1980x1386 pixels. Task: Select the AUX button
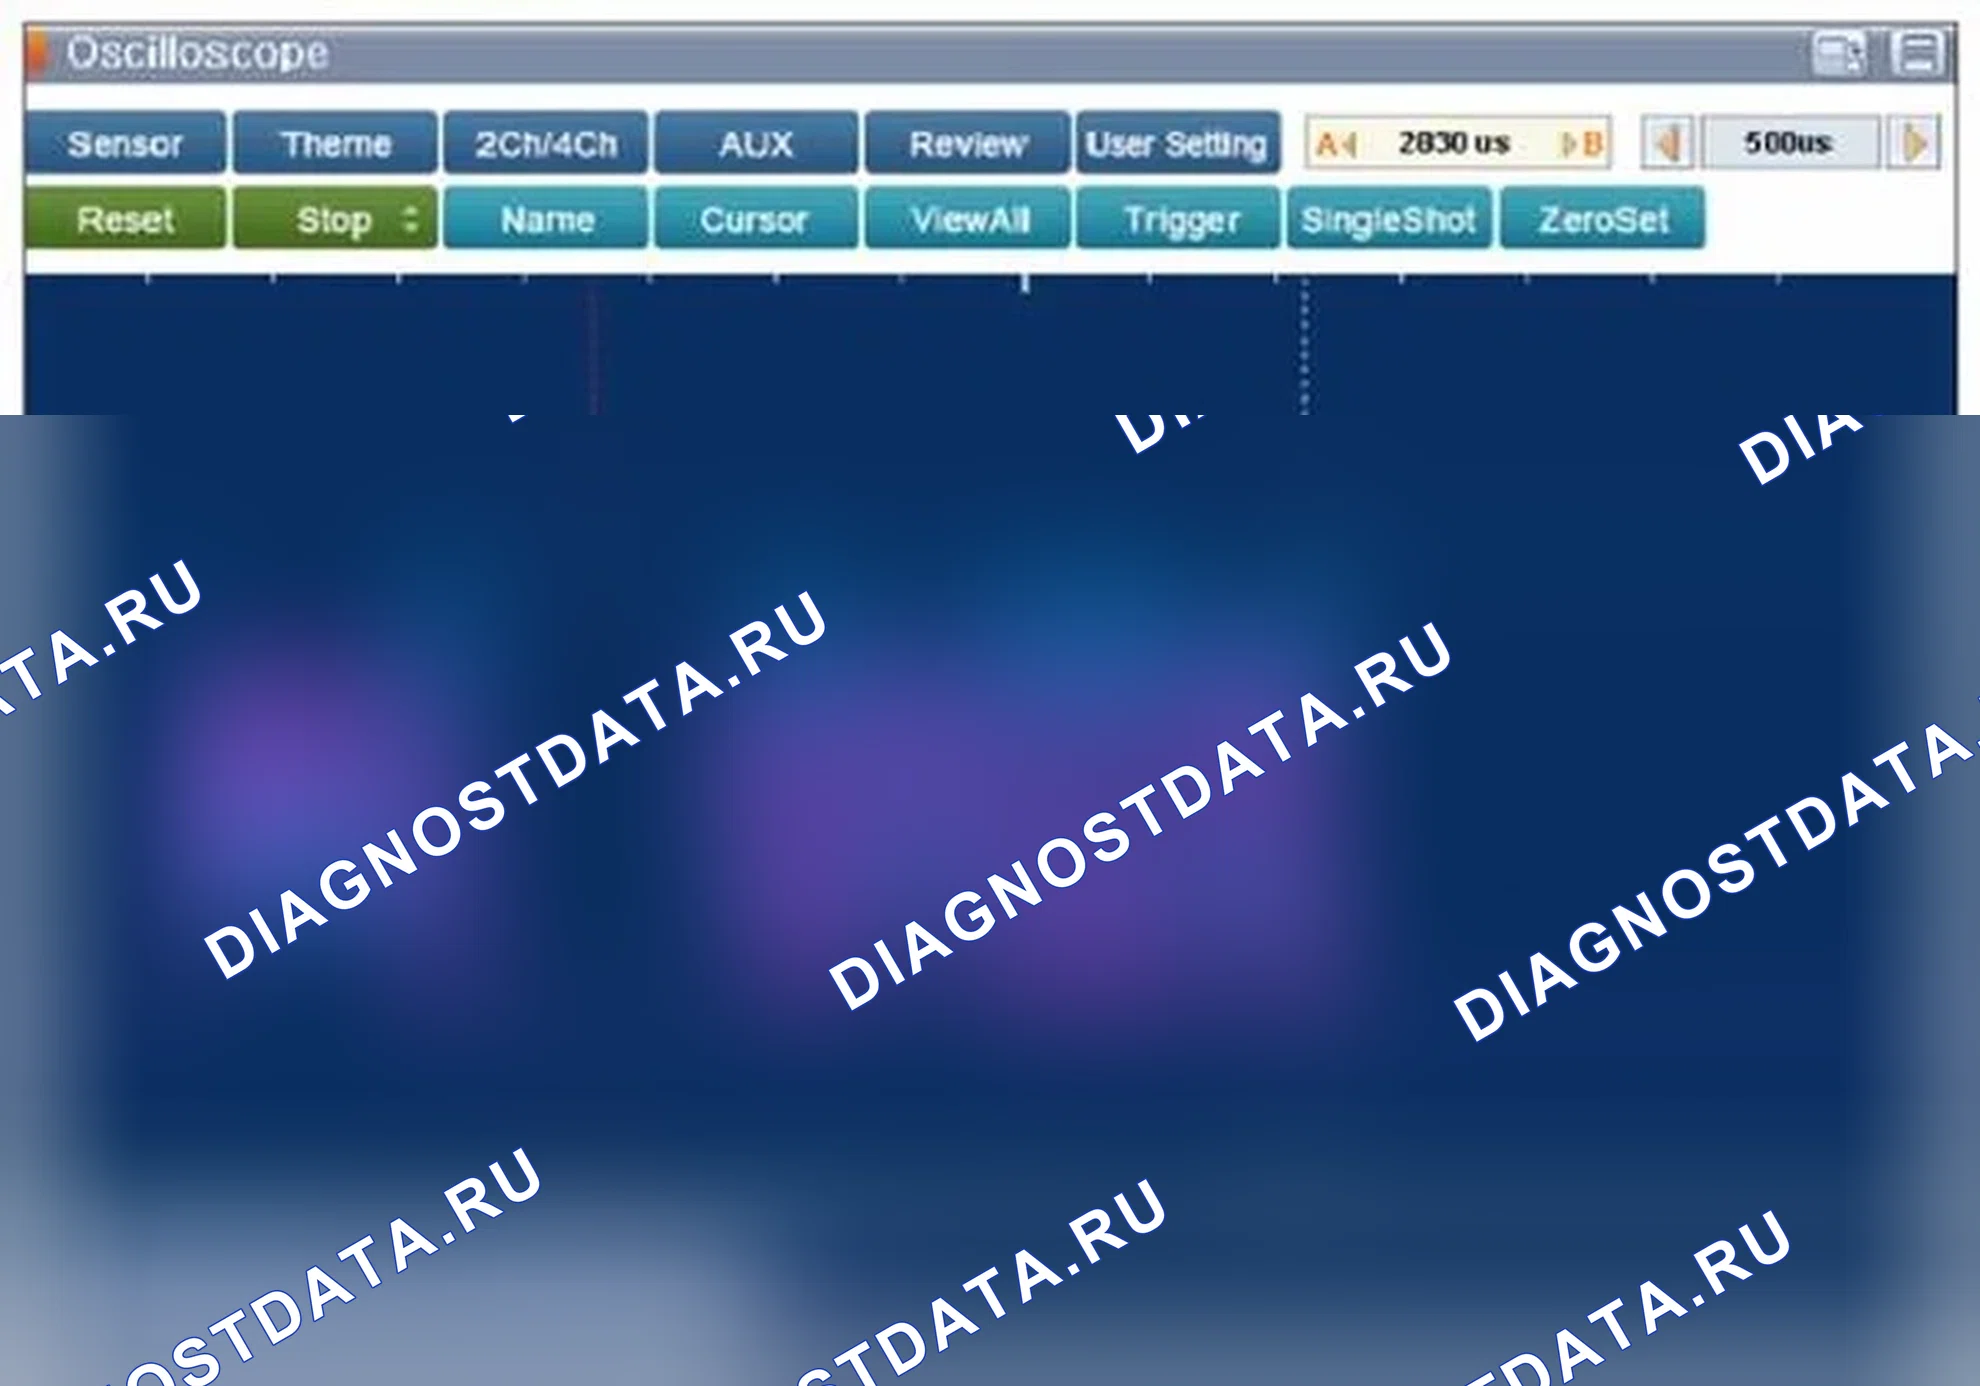pos(756,144)
